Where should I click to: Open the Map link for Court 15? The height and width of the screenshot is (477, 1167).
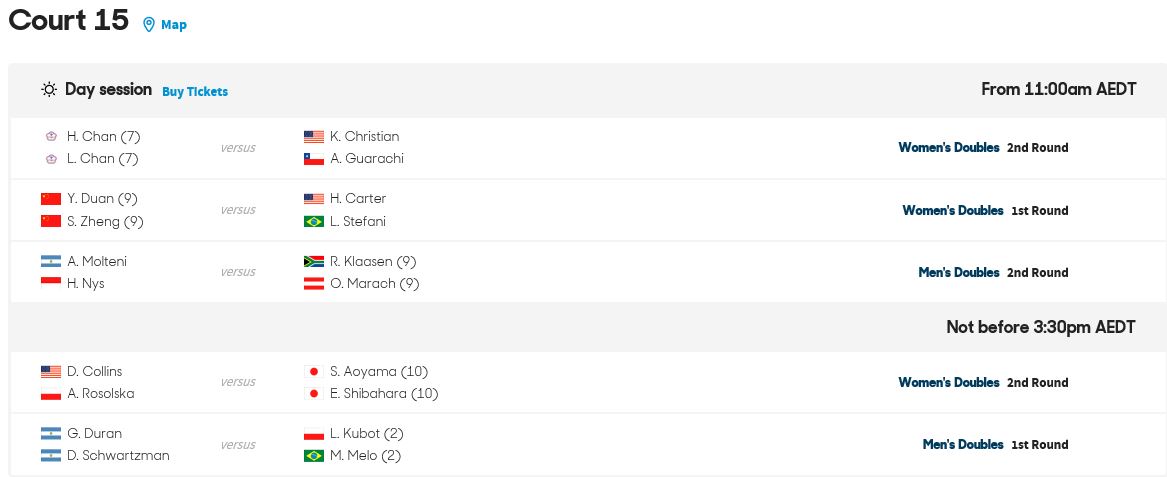[x=173, y=25]
